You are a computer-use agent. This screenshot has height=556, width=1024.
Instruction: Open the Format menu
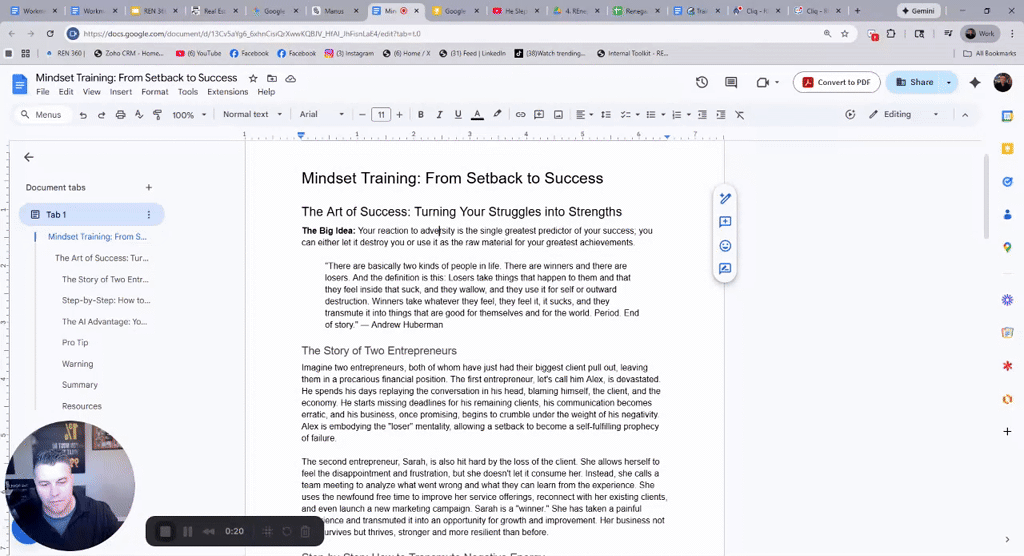(155, 92)
